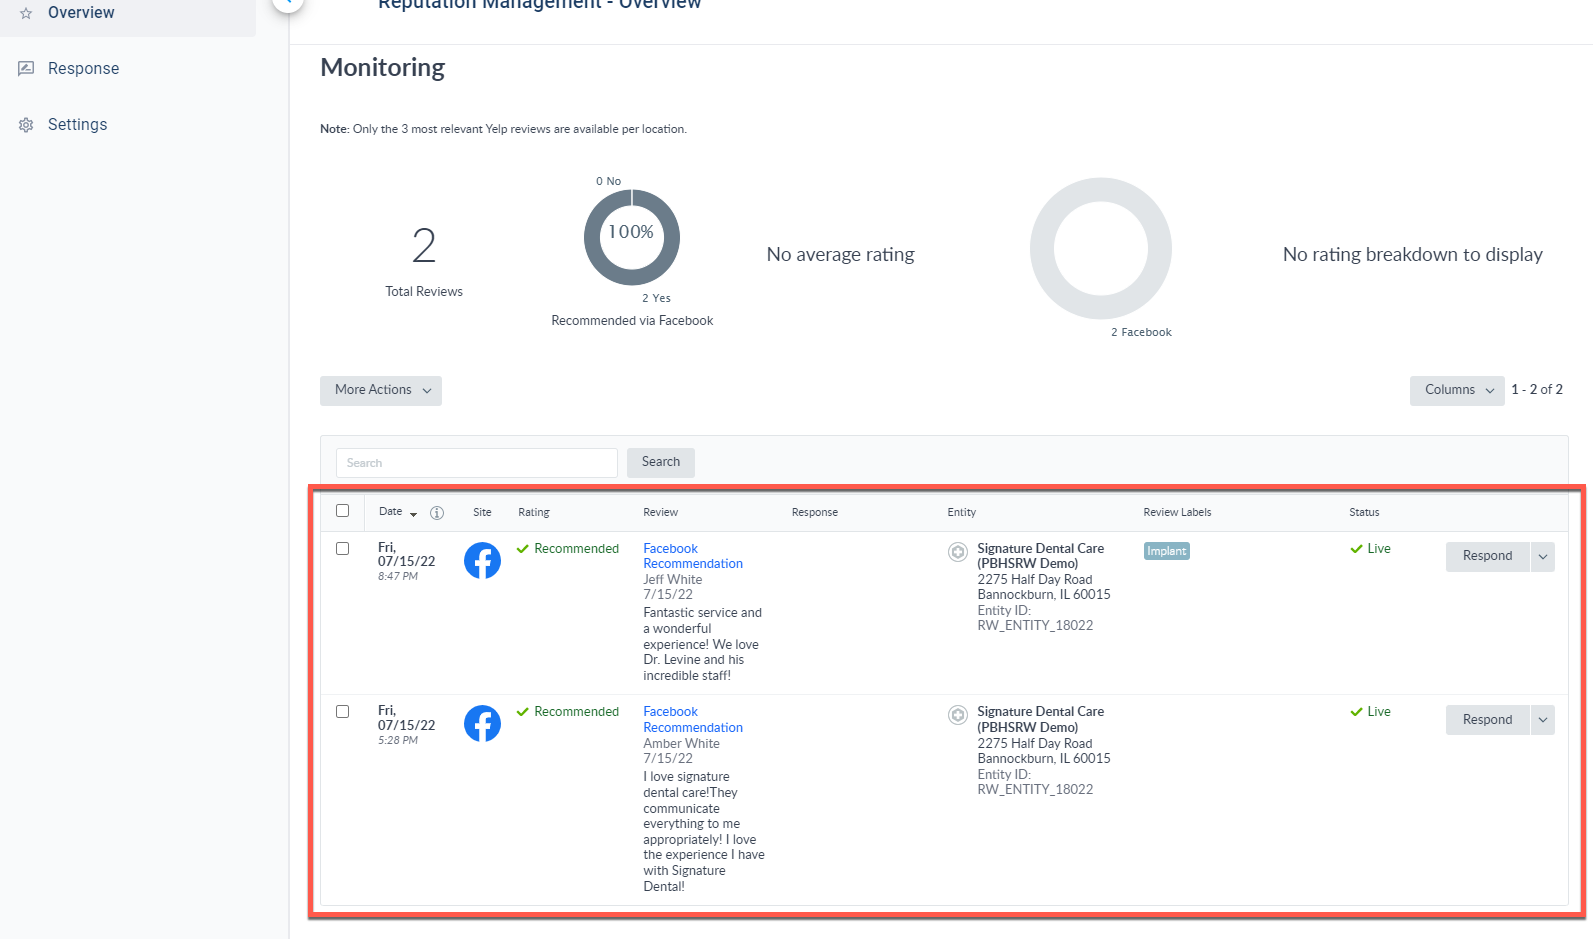The height and width of the screenshot is (939, 1593).
Task: Click the response icon beside Response
Action: pyautogui.click(x=26, y=68)
